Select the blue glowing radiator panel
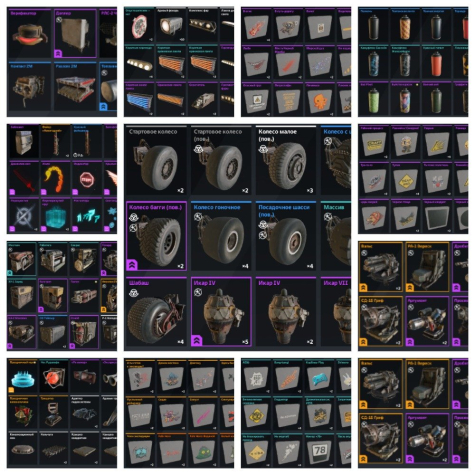475x475 pixels. (139, 100)
